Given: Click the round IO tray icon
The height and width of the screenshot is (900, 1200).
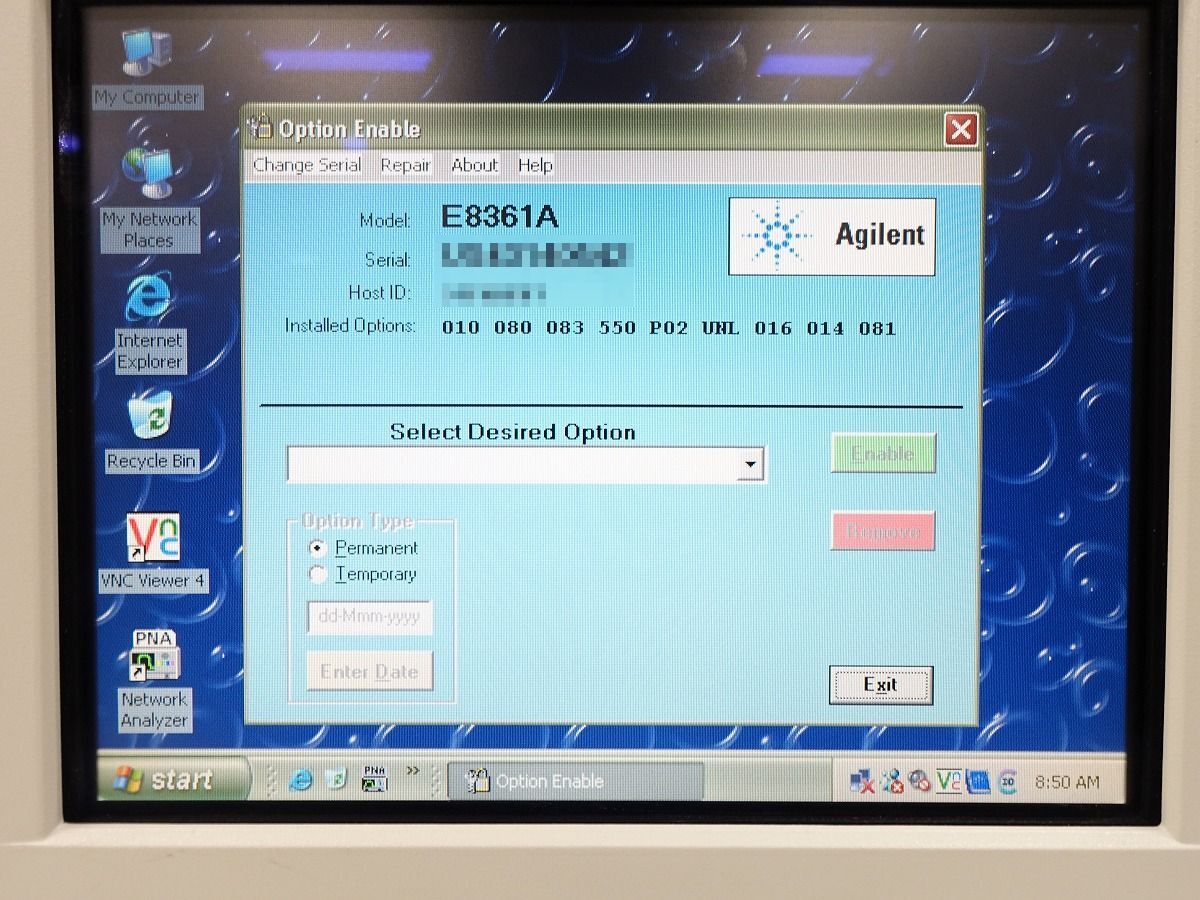Looking at the screenshot, I should pos(1008,782).
